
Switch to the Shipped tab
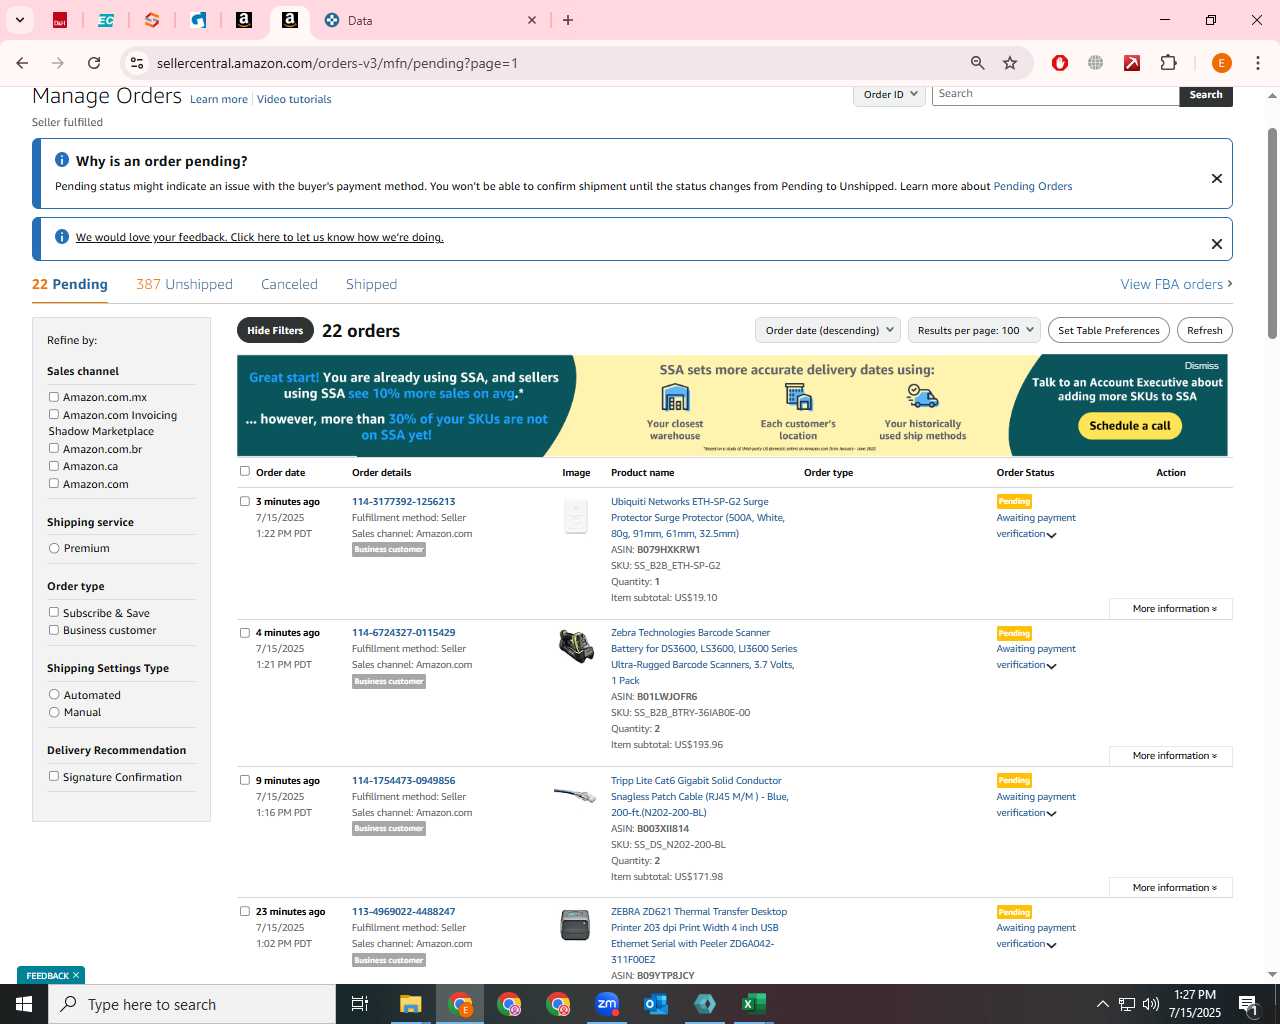371,284
